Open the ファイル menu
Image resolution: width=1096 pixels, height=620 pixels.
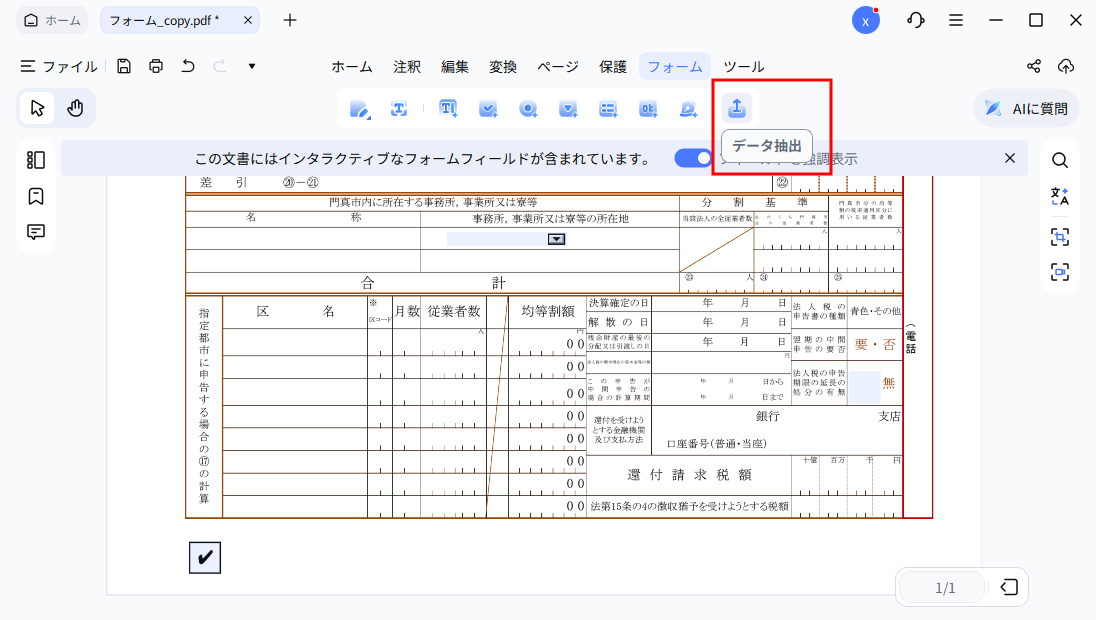point(60,66)
